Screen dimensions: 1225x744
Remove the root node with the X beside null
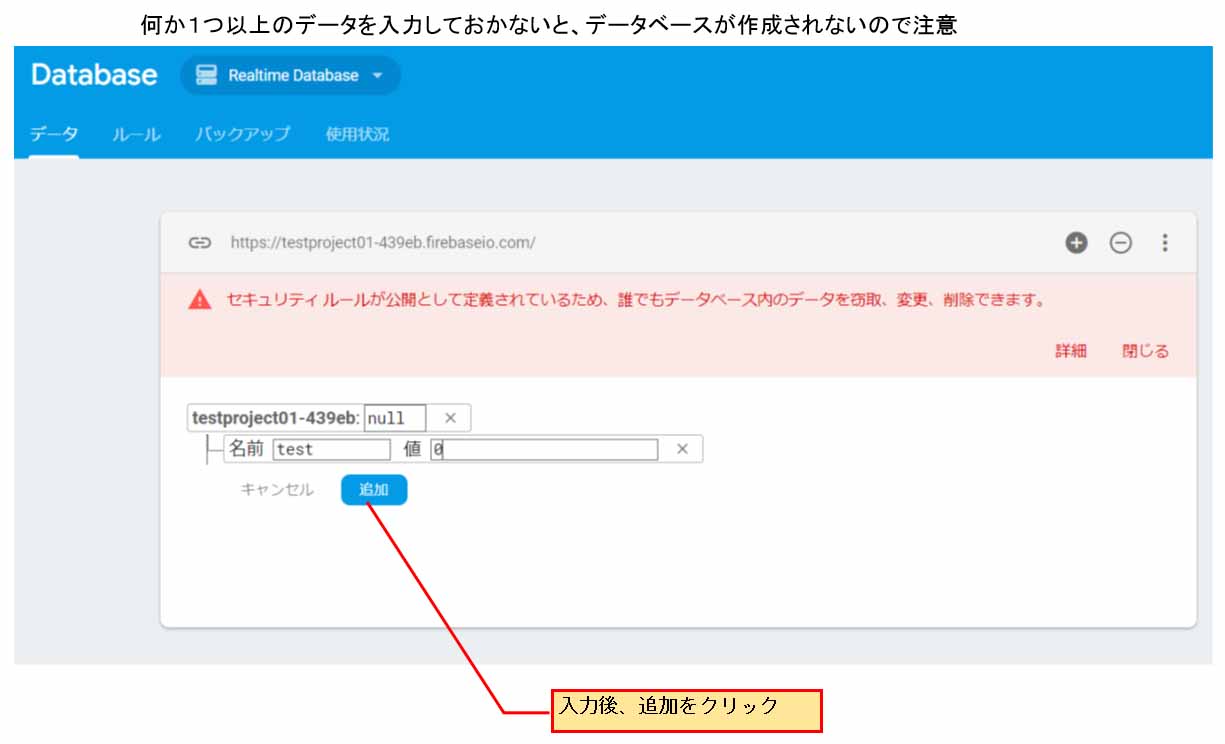pos(450,418)
